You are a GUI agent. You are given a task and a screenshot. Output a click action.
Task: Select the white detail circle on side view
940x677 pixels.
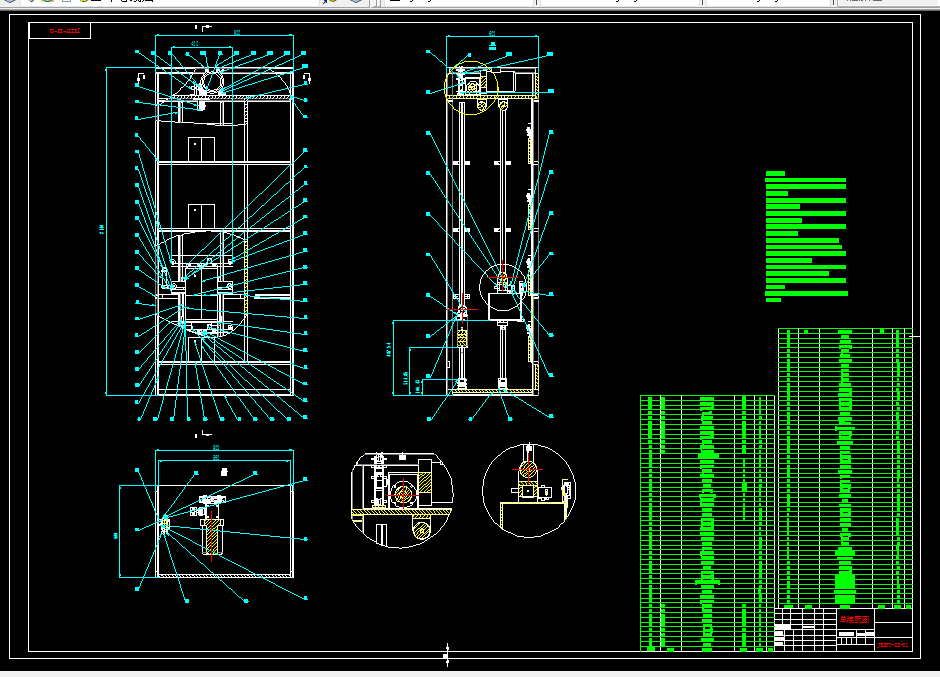click(502, 287)
